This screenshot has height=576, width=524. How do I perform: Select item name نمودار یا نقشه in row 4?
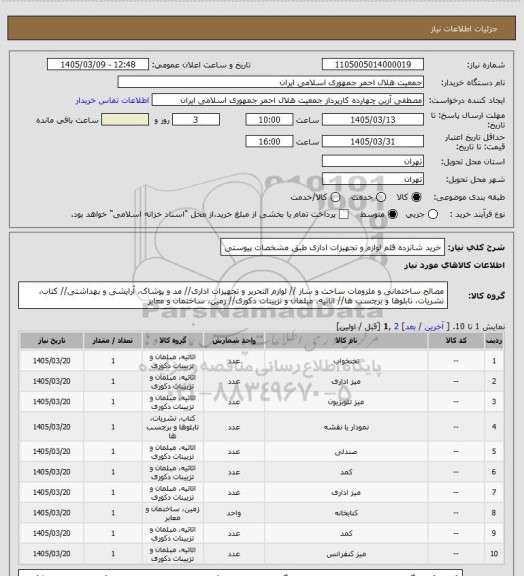click(346, 427)
